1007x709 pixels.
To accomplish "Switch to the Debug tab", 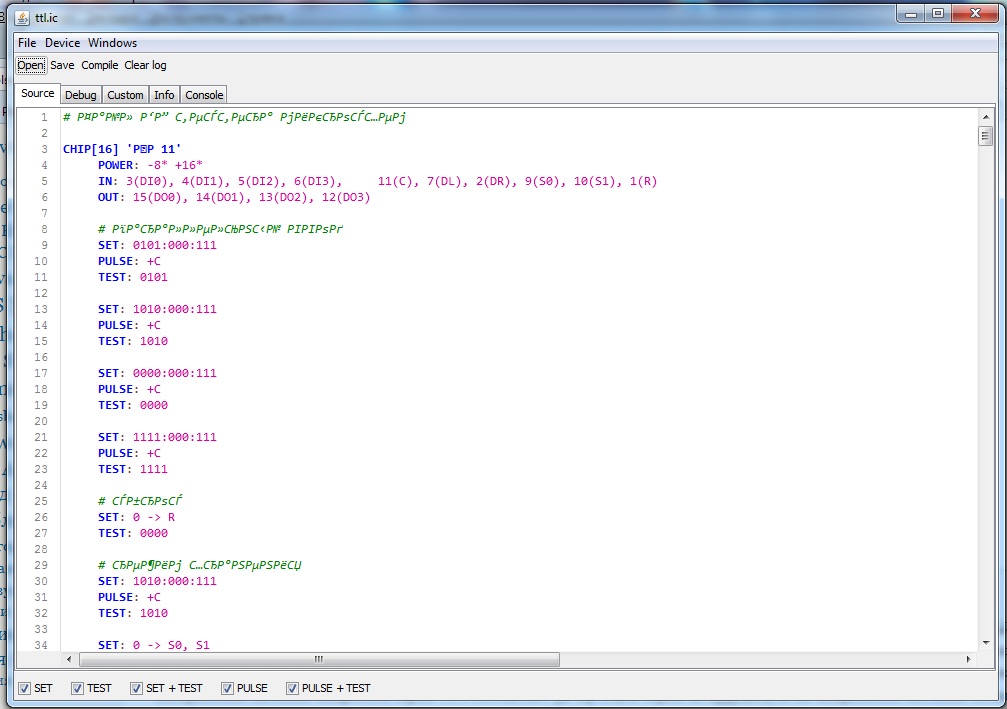I will pyautogui.click(x=81, y=95).
